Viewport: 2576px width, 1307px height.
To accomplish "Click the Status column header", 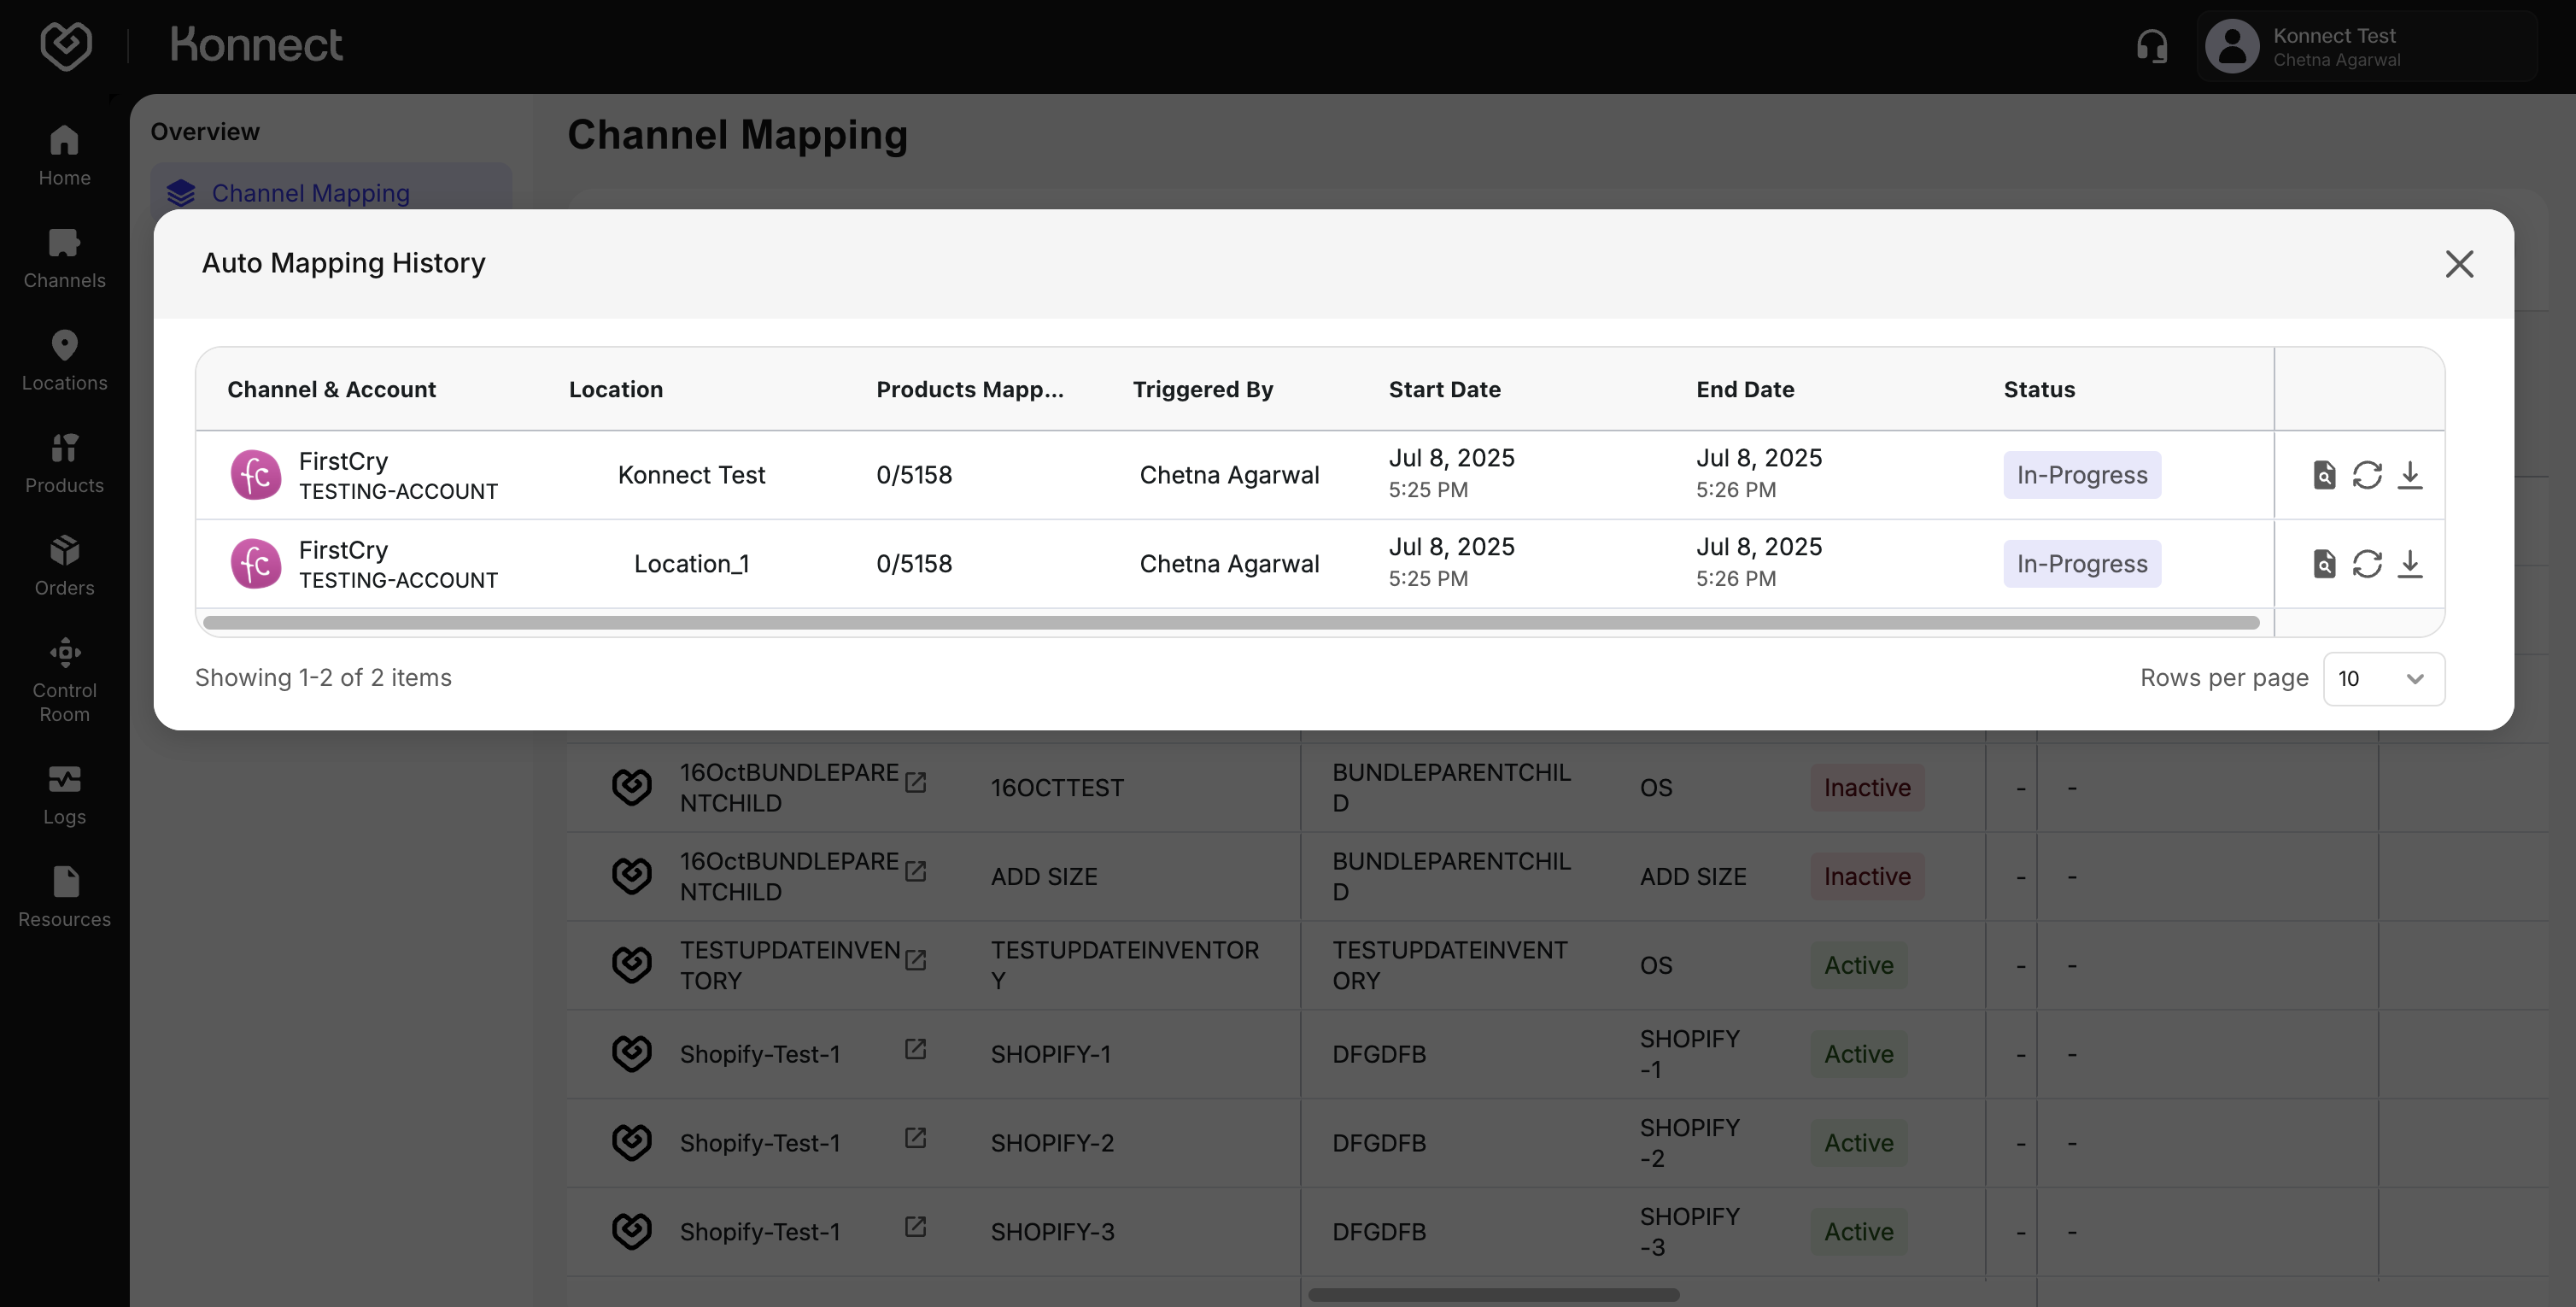I will 2039,390.
